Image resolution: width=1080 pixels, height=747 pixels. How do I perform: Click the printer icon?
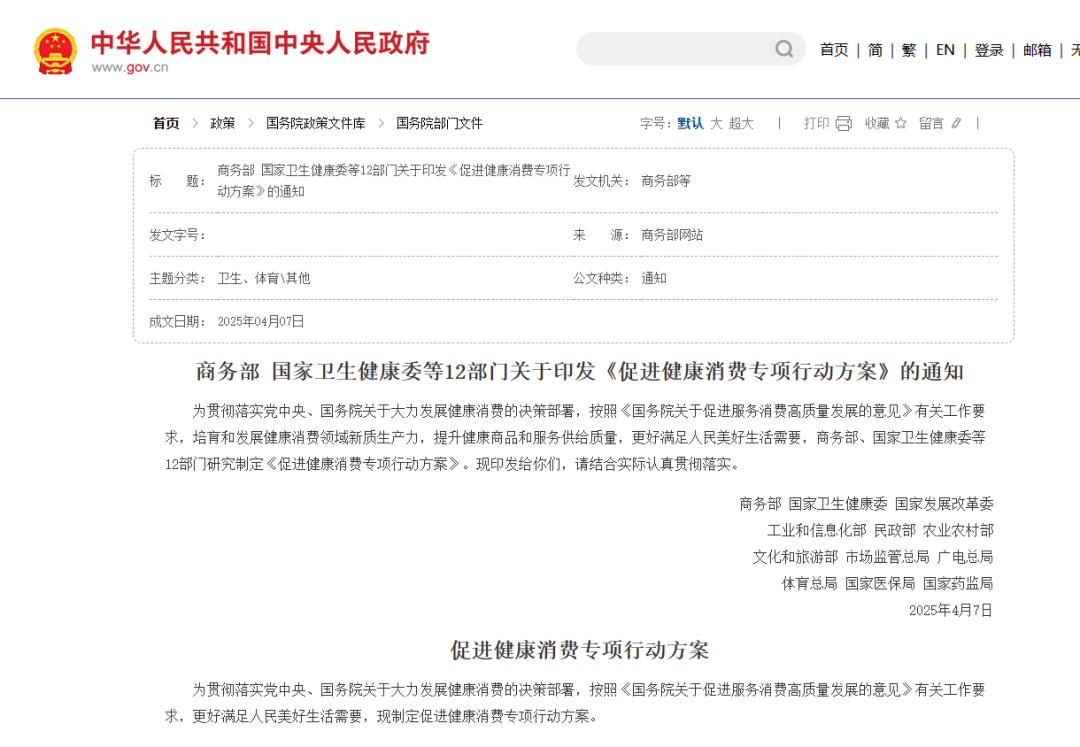click(843, 123)
